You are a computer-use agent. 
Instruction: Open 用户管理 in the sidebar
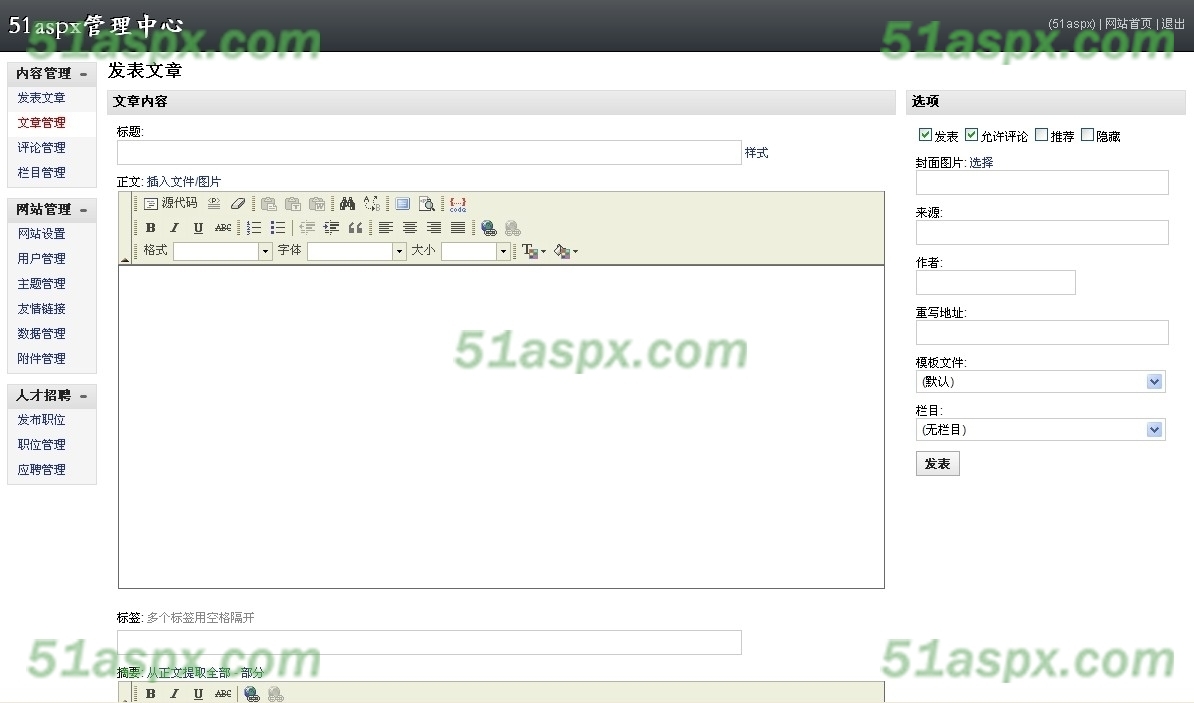click(x=41, y=259)
